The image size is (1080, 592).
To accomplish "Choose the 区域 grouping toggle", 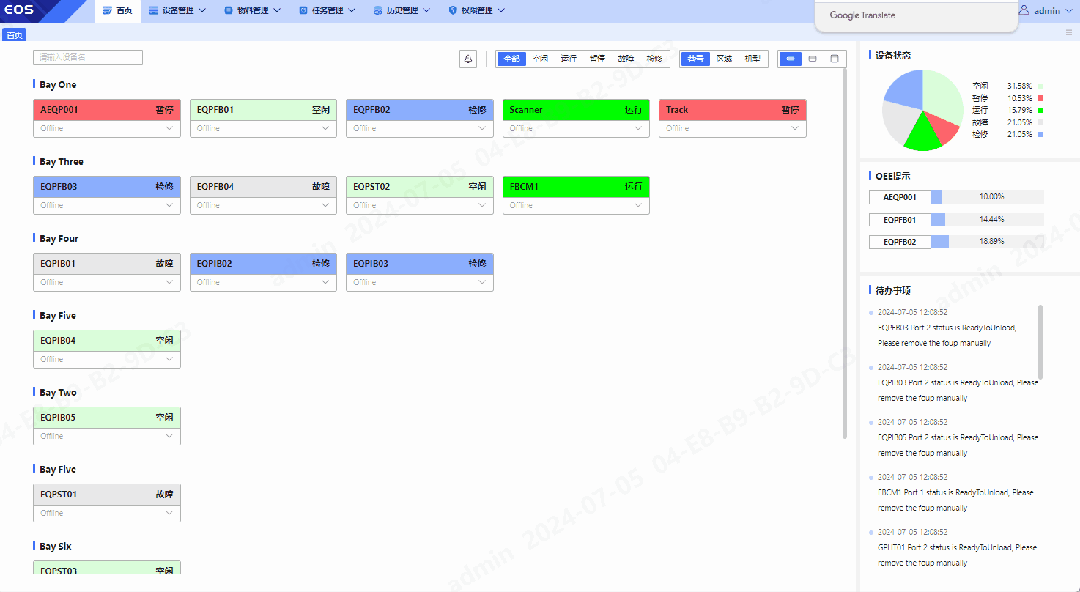I will [723, 59].
